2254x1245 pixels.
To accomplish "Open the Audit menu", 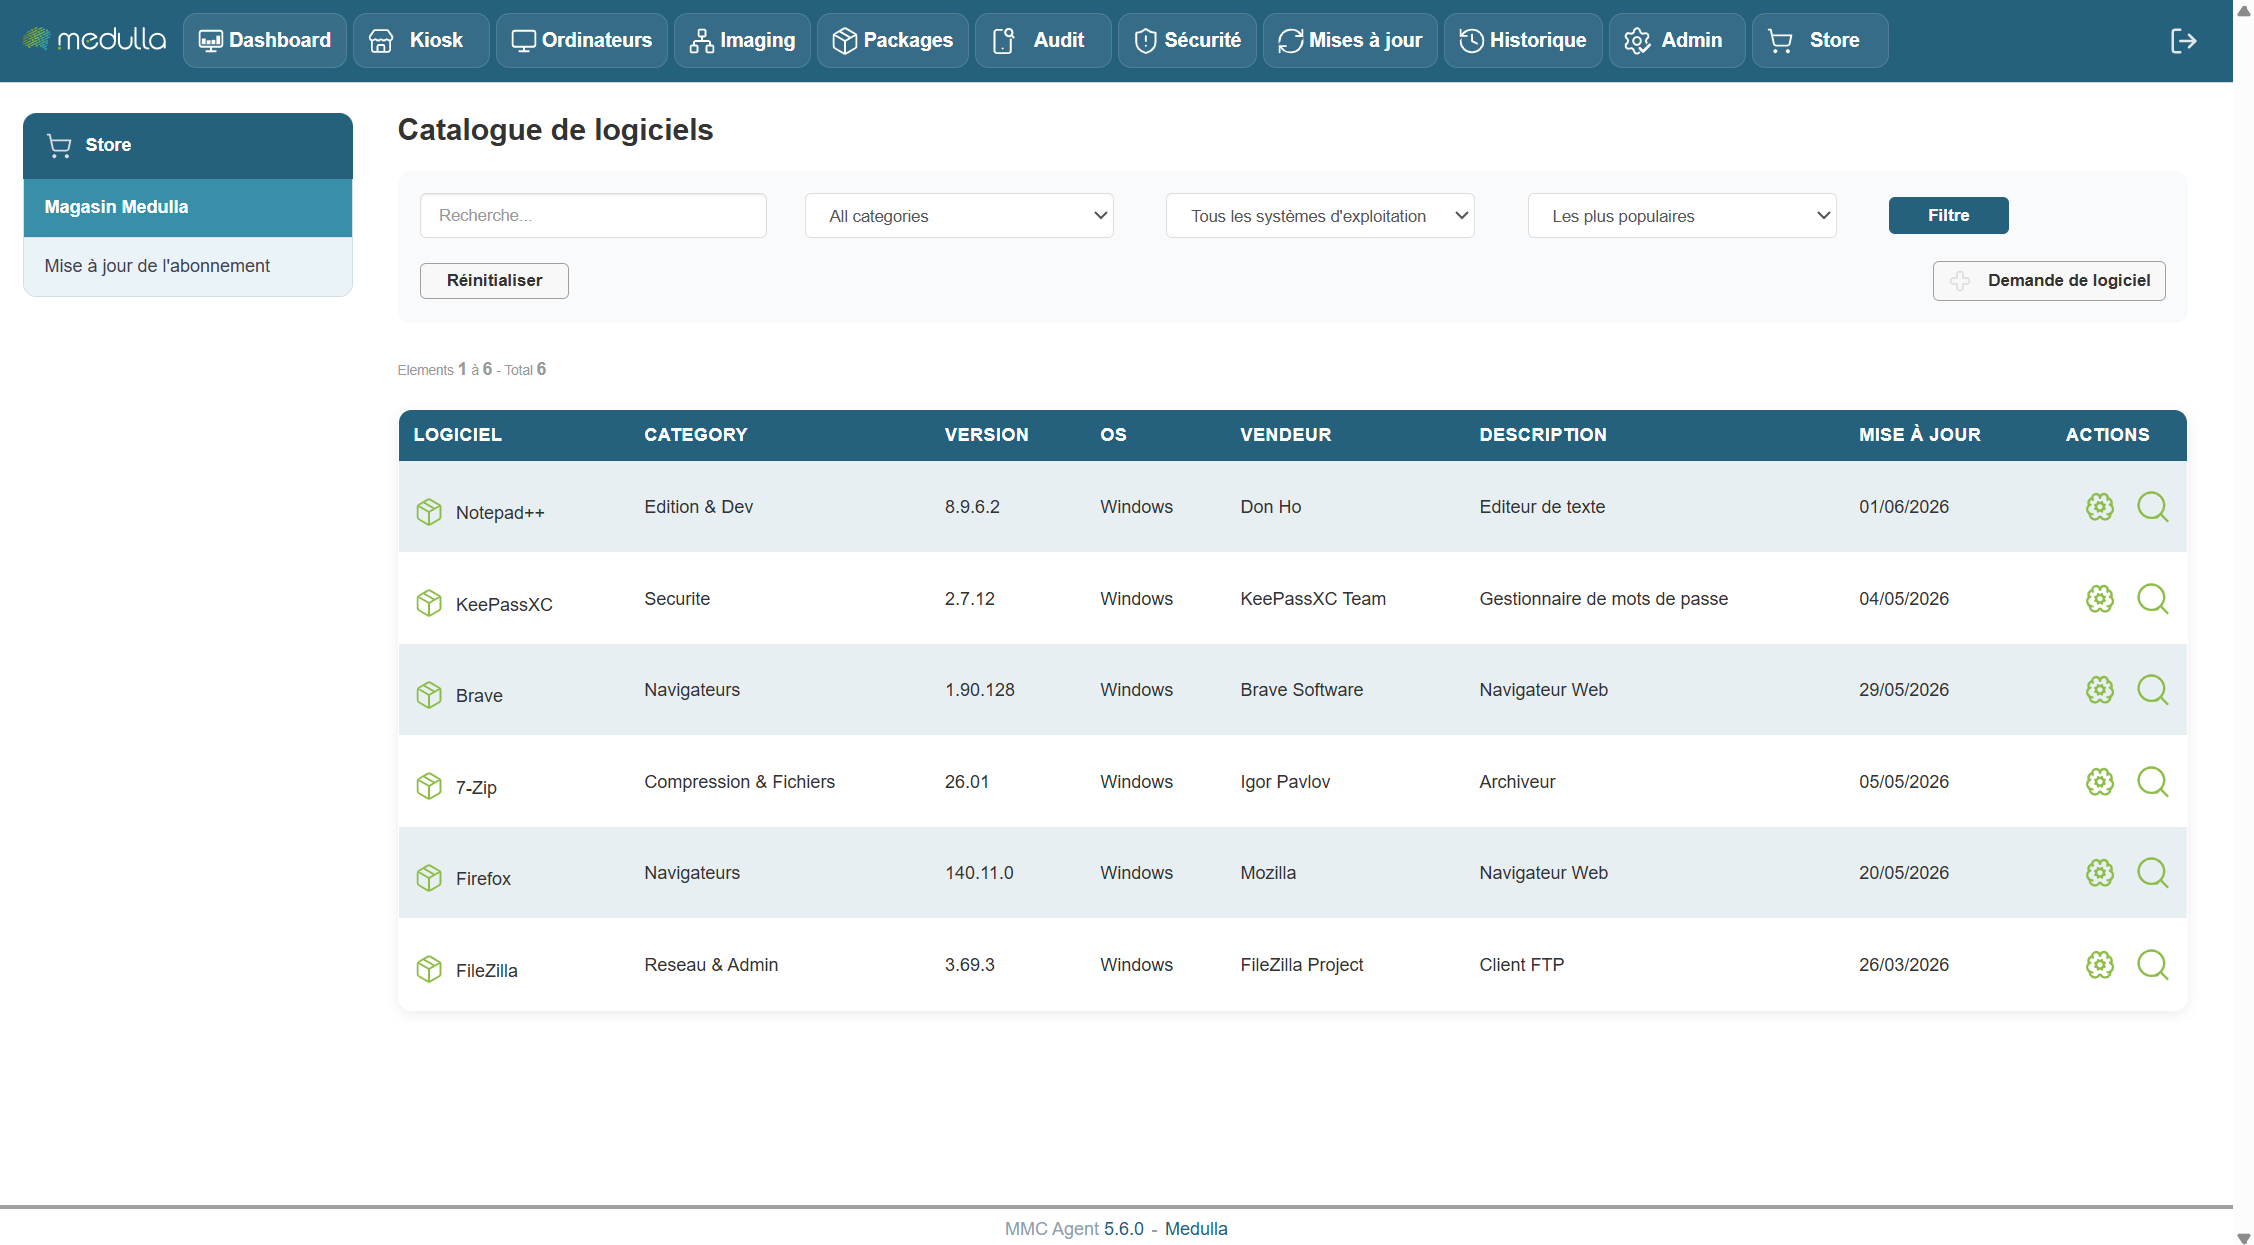I will tap(1043, 41).
